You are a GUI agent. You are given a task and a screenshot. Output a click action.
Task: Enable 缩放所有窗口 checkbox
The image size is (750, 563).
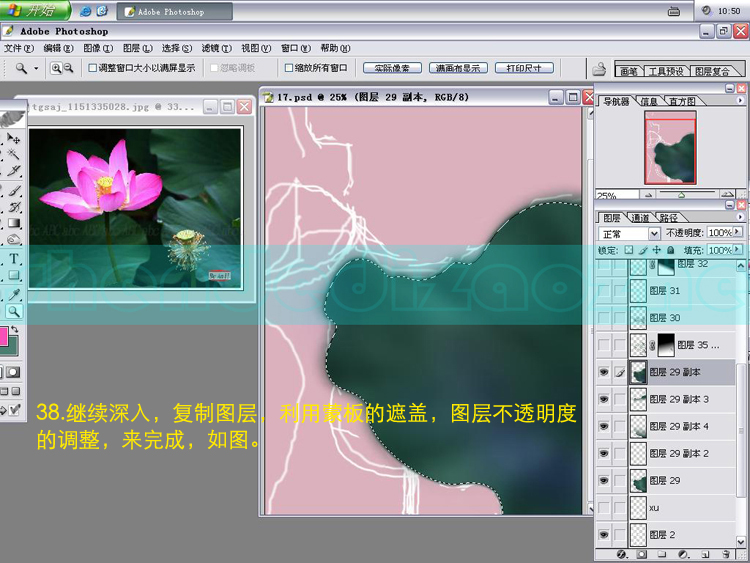pyautogui.click(x=288, y=68)
